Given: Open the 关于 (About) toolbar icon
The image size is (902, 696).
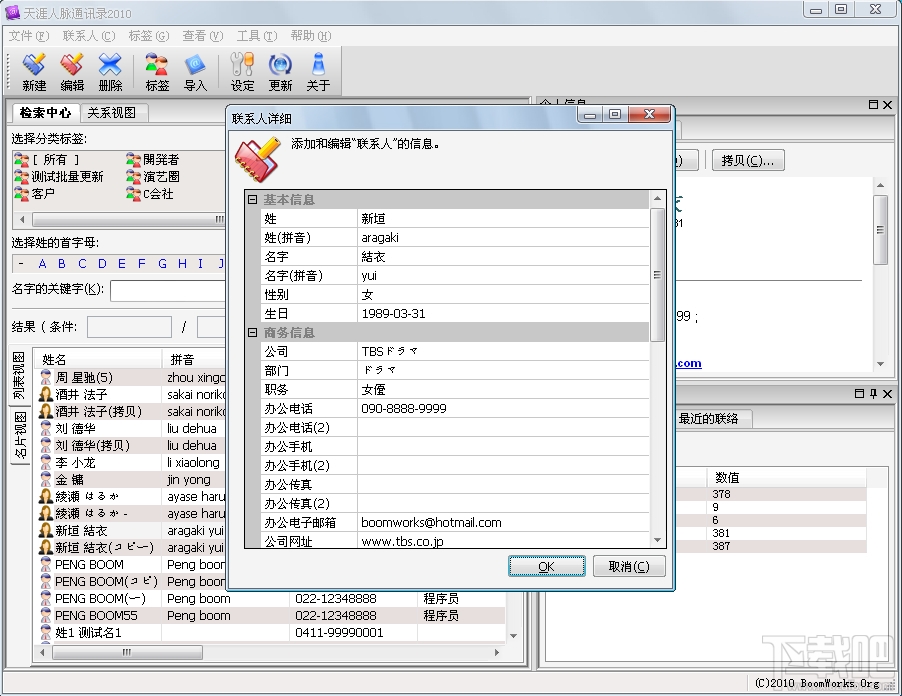Looking at the screenshot, I should point(318,71).
